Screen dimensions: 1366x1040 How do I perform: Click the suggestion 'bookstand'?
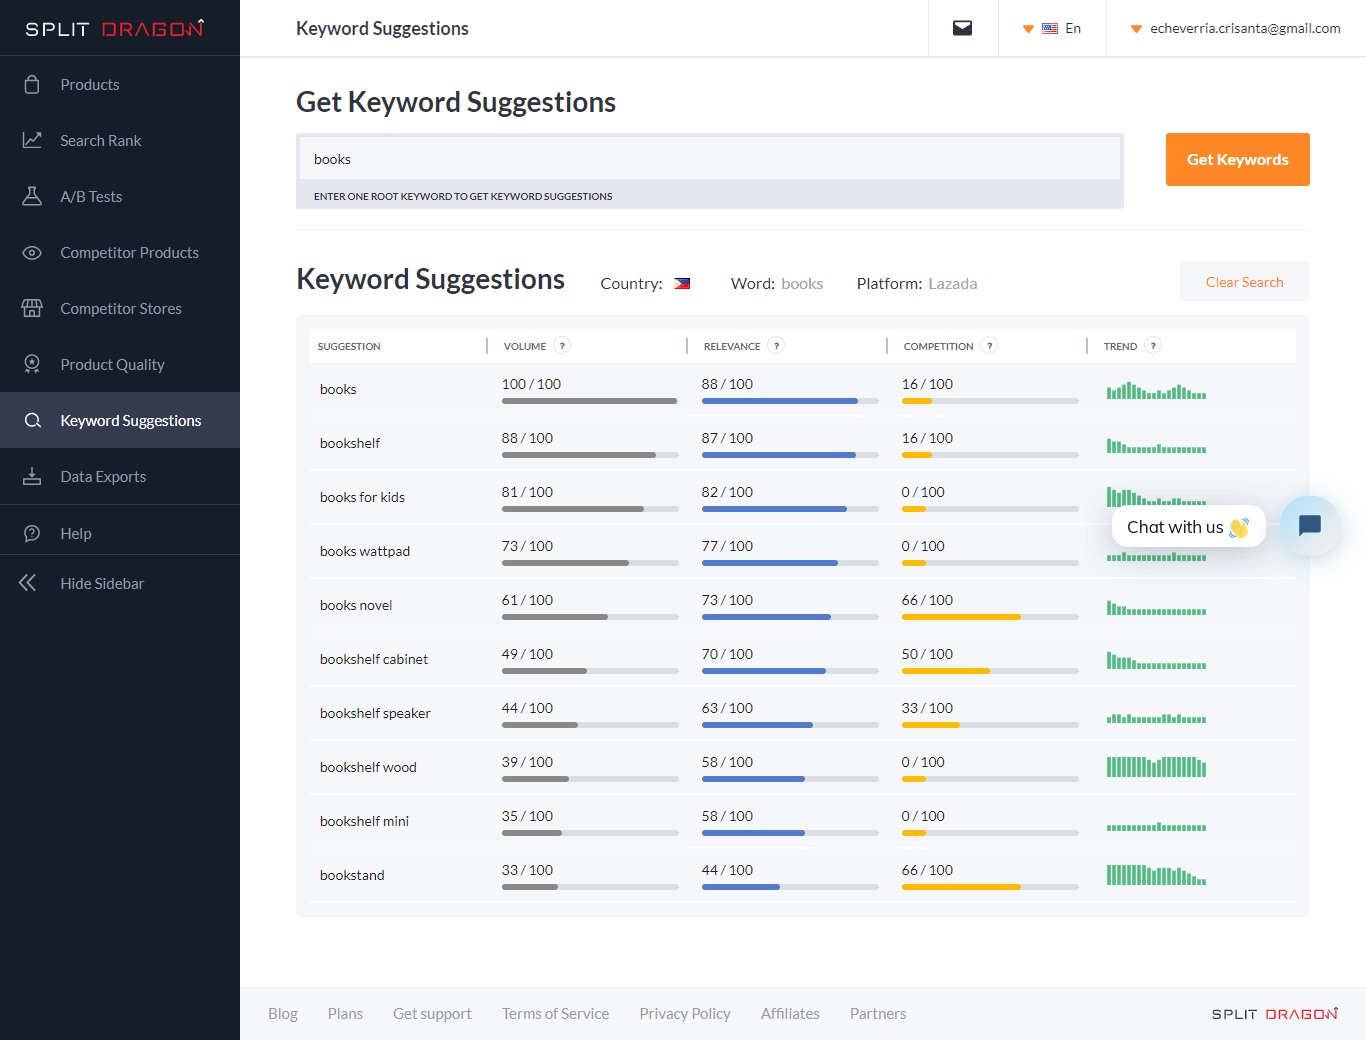(x=352, y=875)
